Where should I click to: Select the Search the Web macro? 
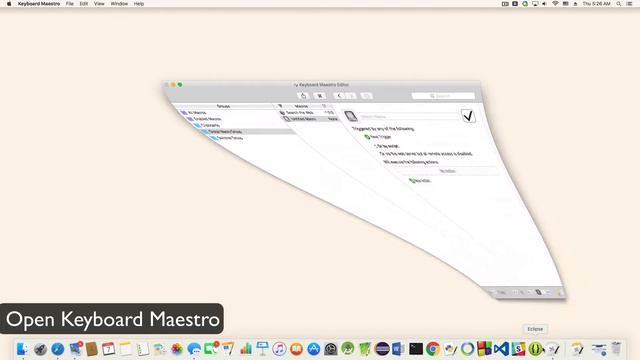point(308,113)
